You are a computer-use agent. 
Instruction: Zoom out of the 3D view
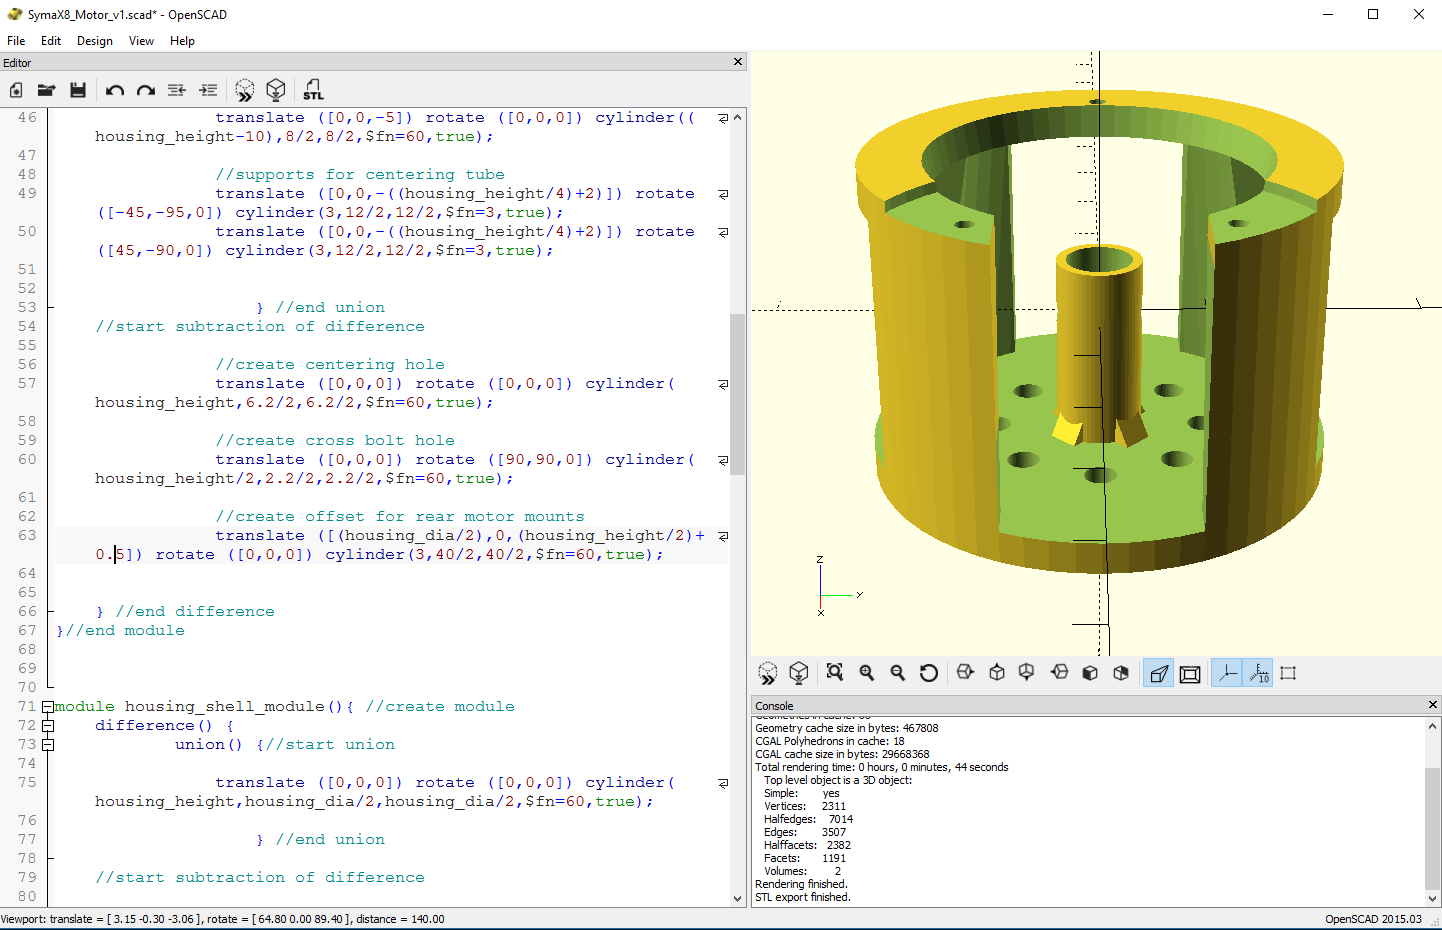click(x=898, y=673)
